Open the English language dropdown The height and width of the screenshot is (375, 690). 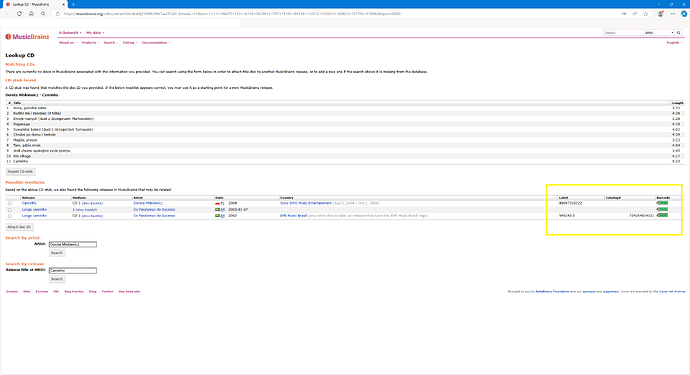(x=674, y=43)
